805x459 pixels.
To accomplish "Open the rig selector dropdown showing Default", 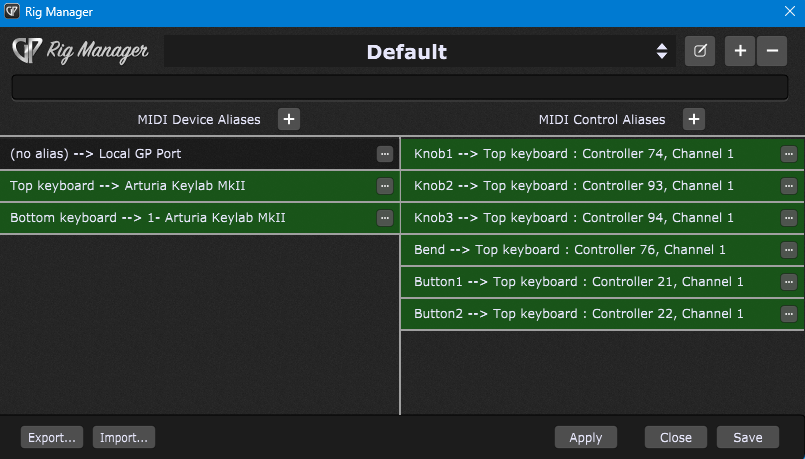I will 419,51.
